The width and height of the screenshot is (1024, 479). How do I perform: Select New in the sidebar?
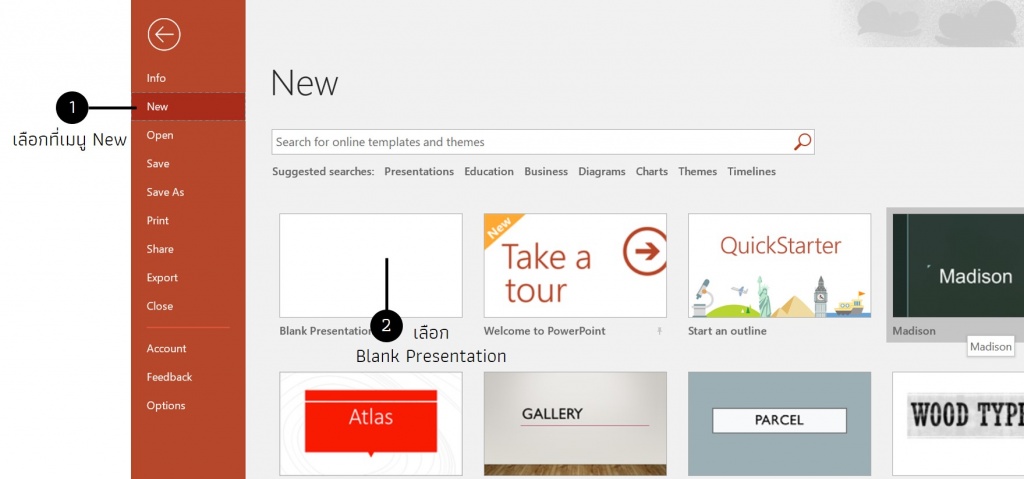pyautogui.click(x=157, y=107)
